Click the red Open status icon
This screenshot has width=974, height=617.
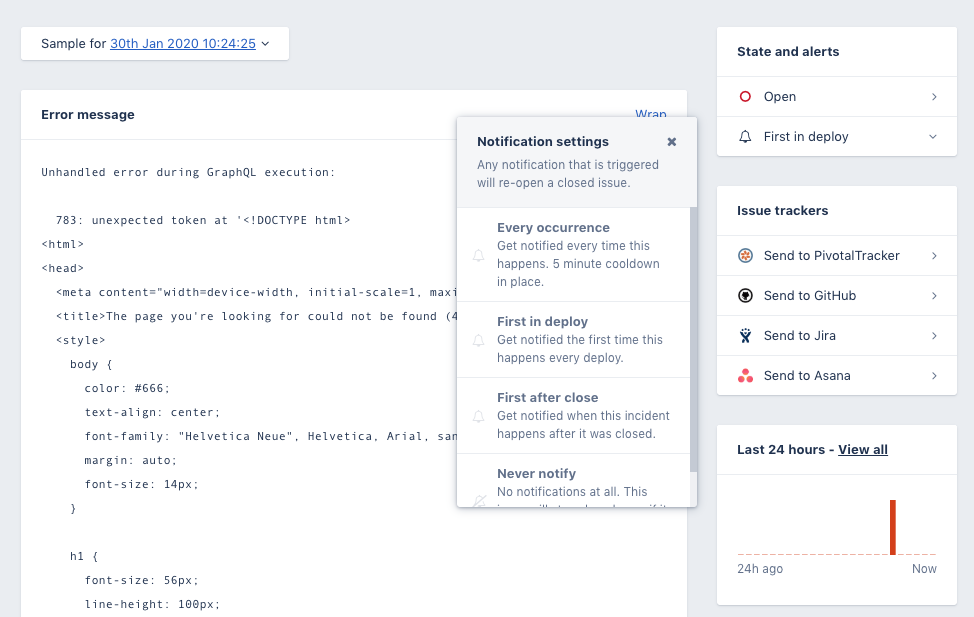click(x=744, y=96)
